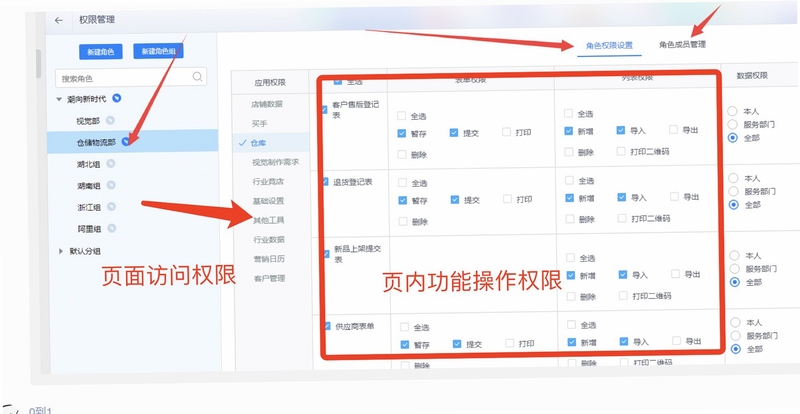Uncheck 新增 in the 退货登记表 row
Viewport: 800px width, 414px height.
point(569,198)
